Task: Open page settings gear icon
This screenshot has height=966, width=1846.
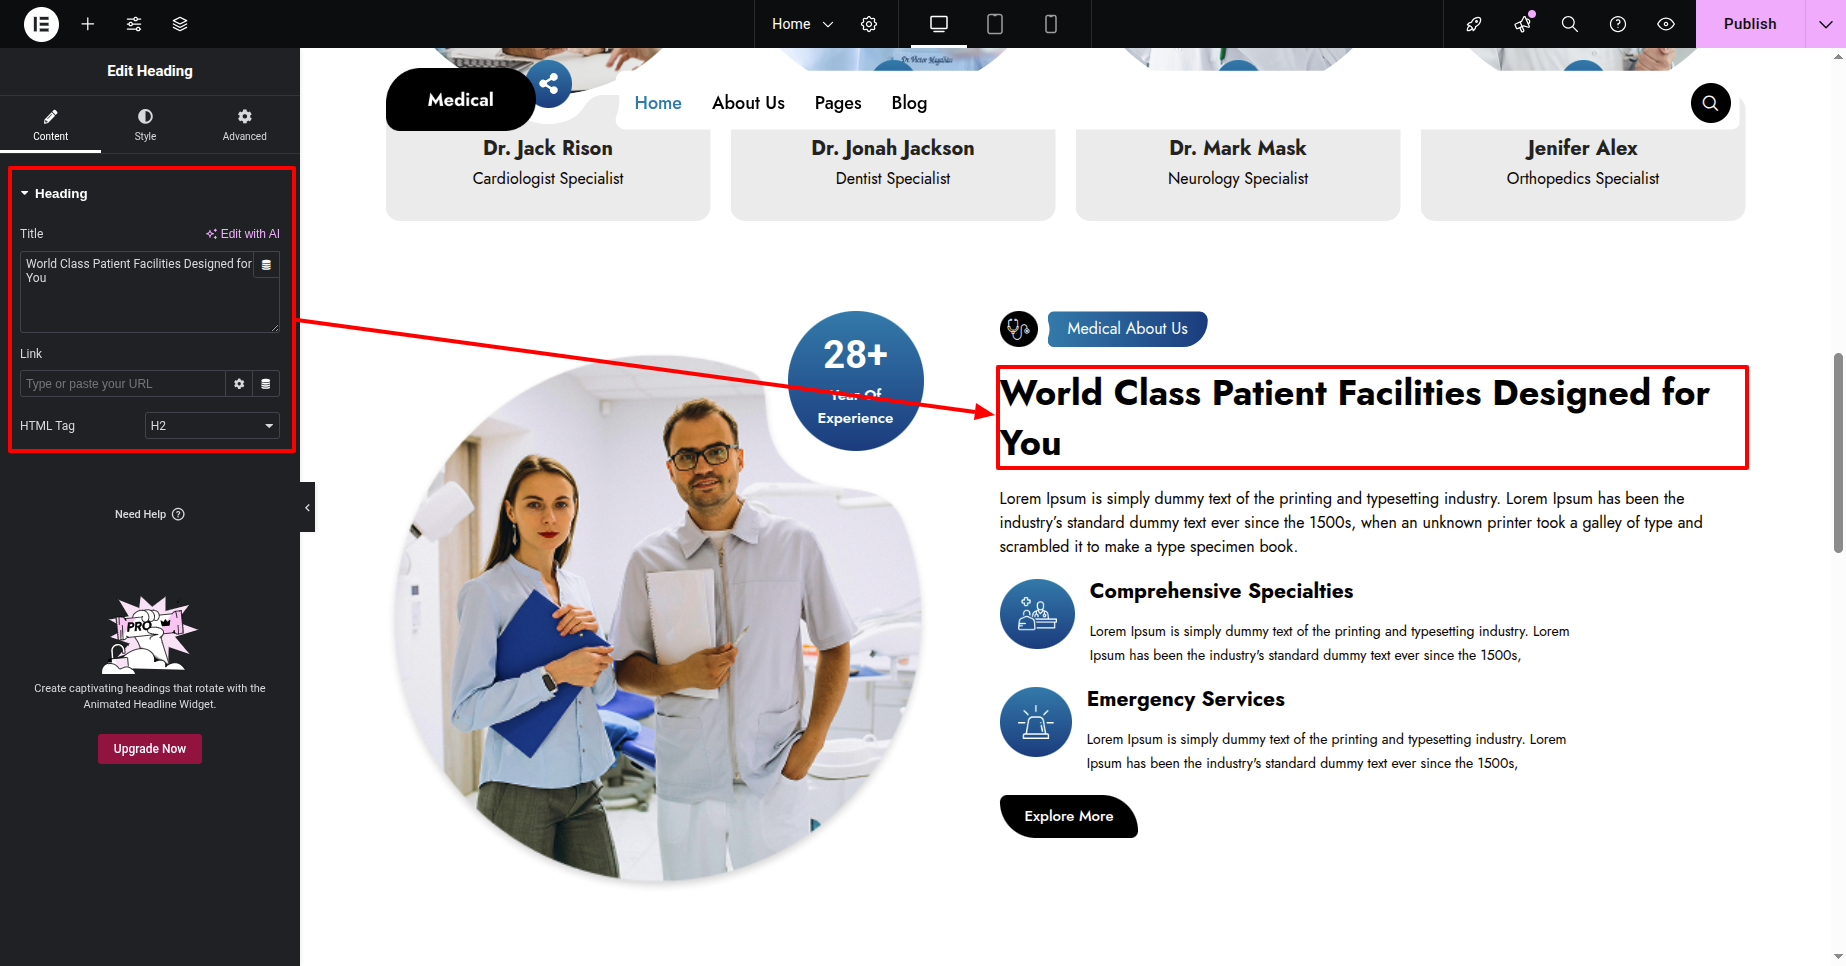Action: tap(869, 24)
